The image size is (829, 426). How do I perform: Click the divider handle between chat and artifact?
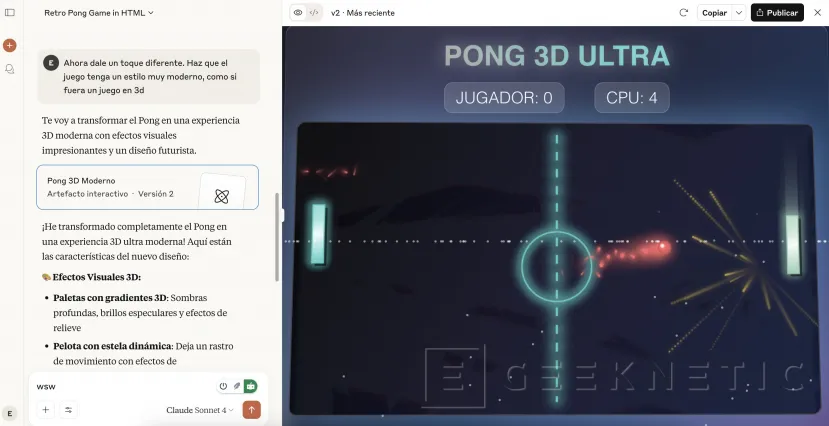[282, 215]
